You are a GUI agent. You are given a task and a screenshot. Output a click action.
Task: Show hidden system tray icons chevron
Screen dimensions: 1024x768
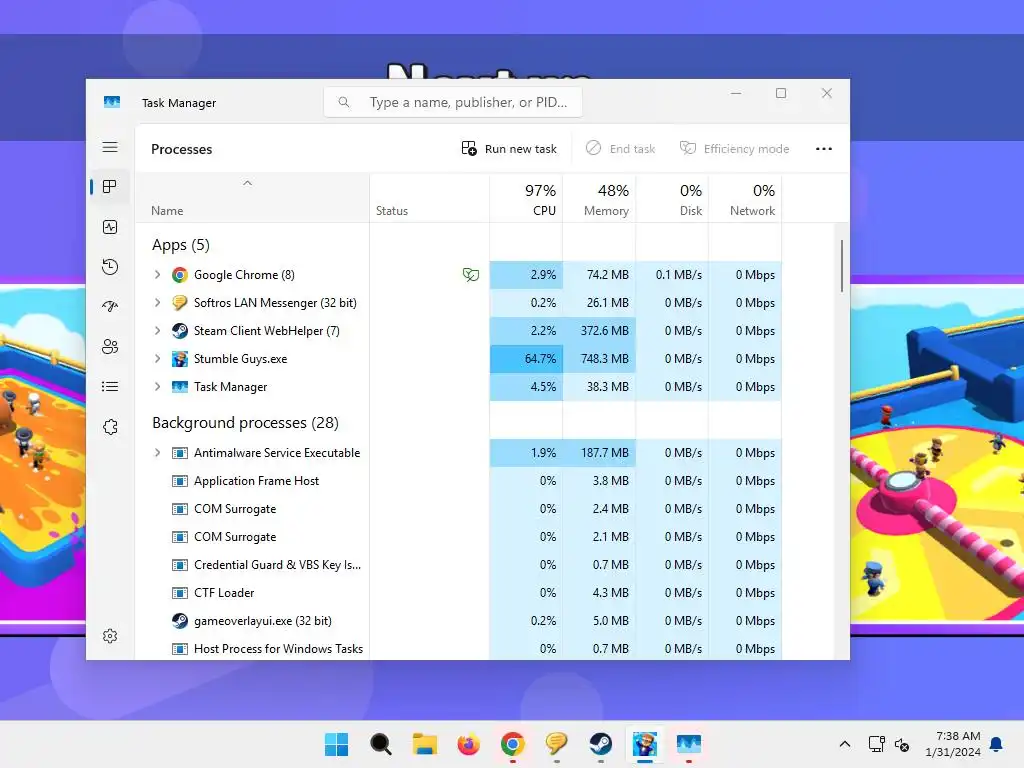[844, 744]
